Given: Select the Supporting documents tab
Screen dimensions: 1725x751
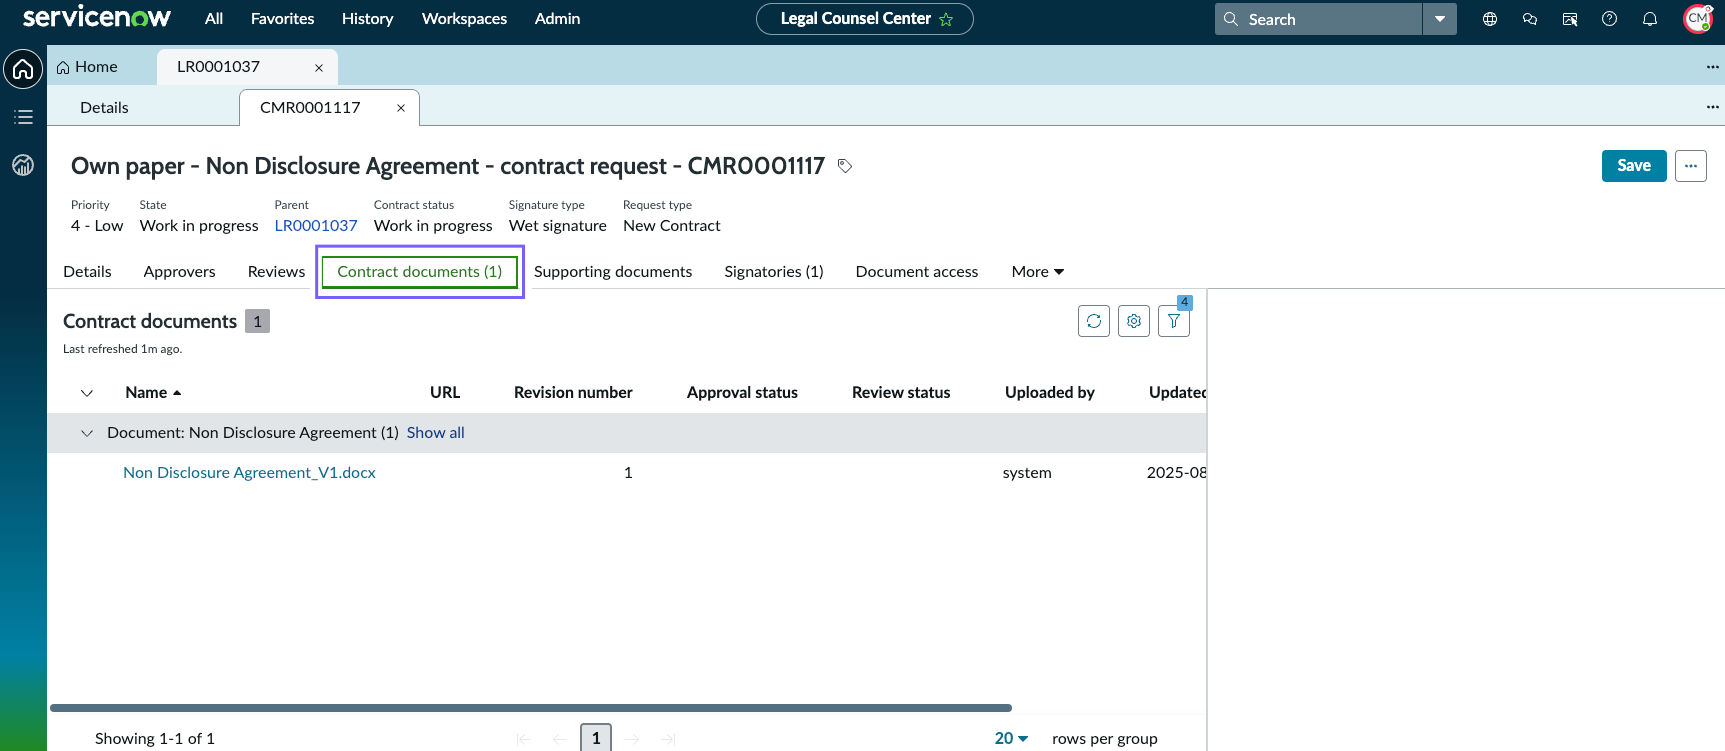Looking at the screenshot, I should coord(613,272).
